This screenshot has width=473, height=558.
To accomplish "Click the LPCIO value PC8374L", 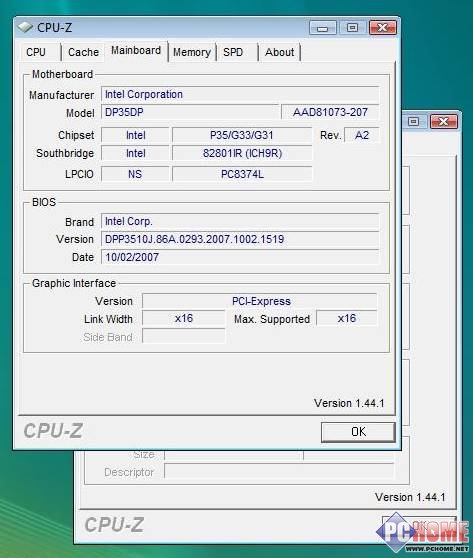I will [242, 174].
